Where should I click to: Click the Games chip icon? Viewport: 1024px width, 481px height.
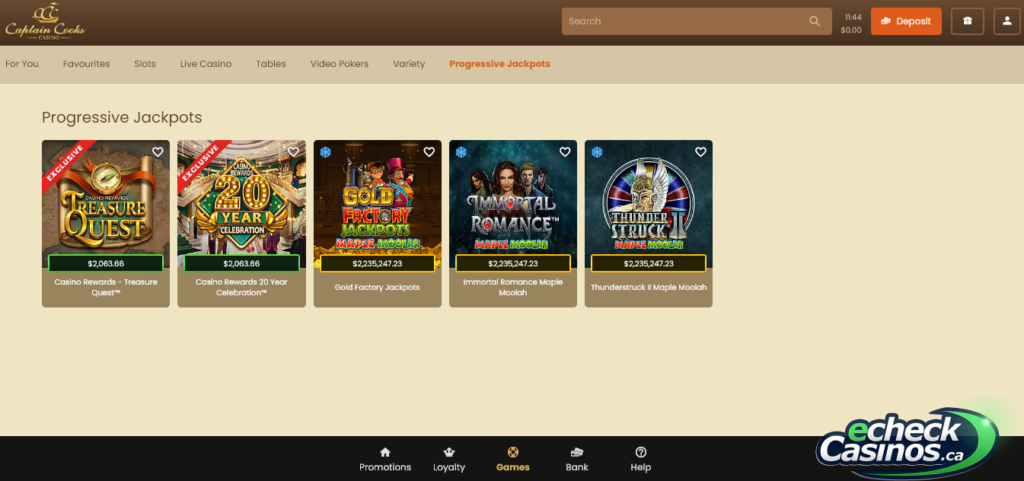click(x=513, y=452)
